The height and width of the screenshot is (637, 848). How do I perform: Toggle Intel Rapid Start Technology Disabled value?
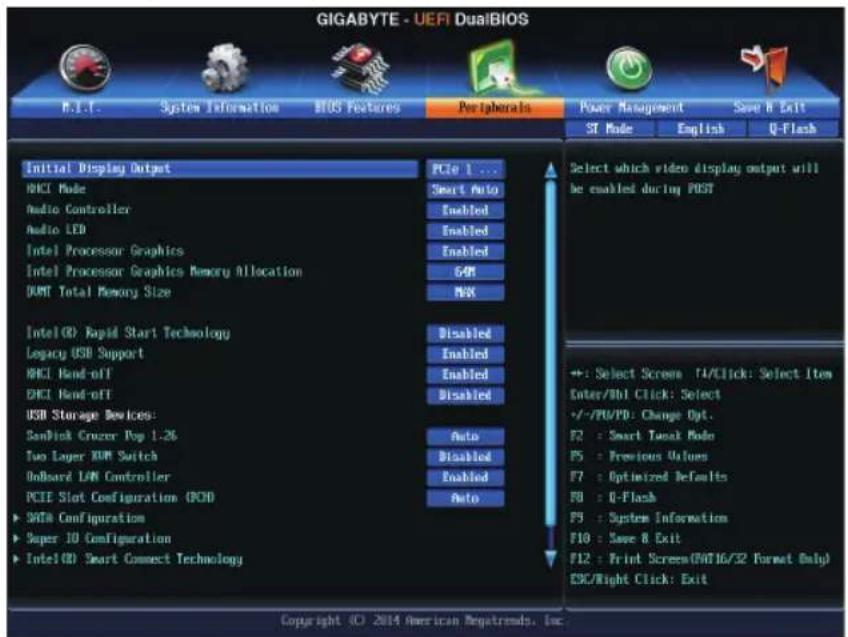tap(465, 334)
